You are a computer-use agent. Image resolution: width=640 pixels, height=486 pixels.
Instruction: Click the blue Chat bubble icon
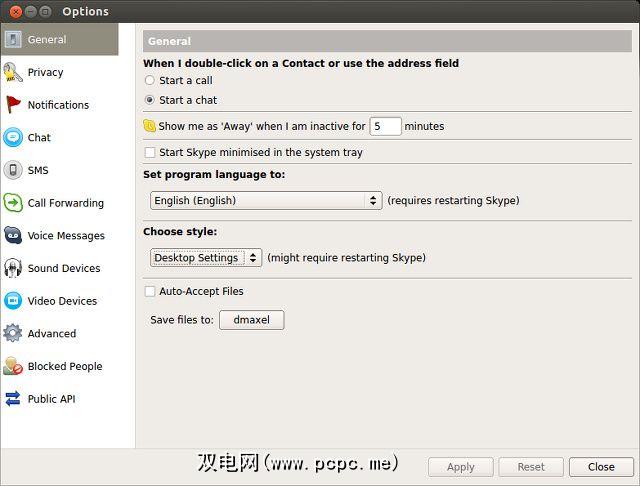pyautogui.click(x=13, y=138)
